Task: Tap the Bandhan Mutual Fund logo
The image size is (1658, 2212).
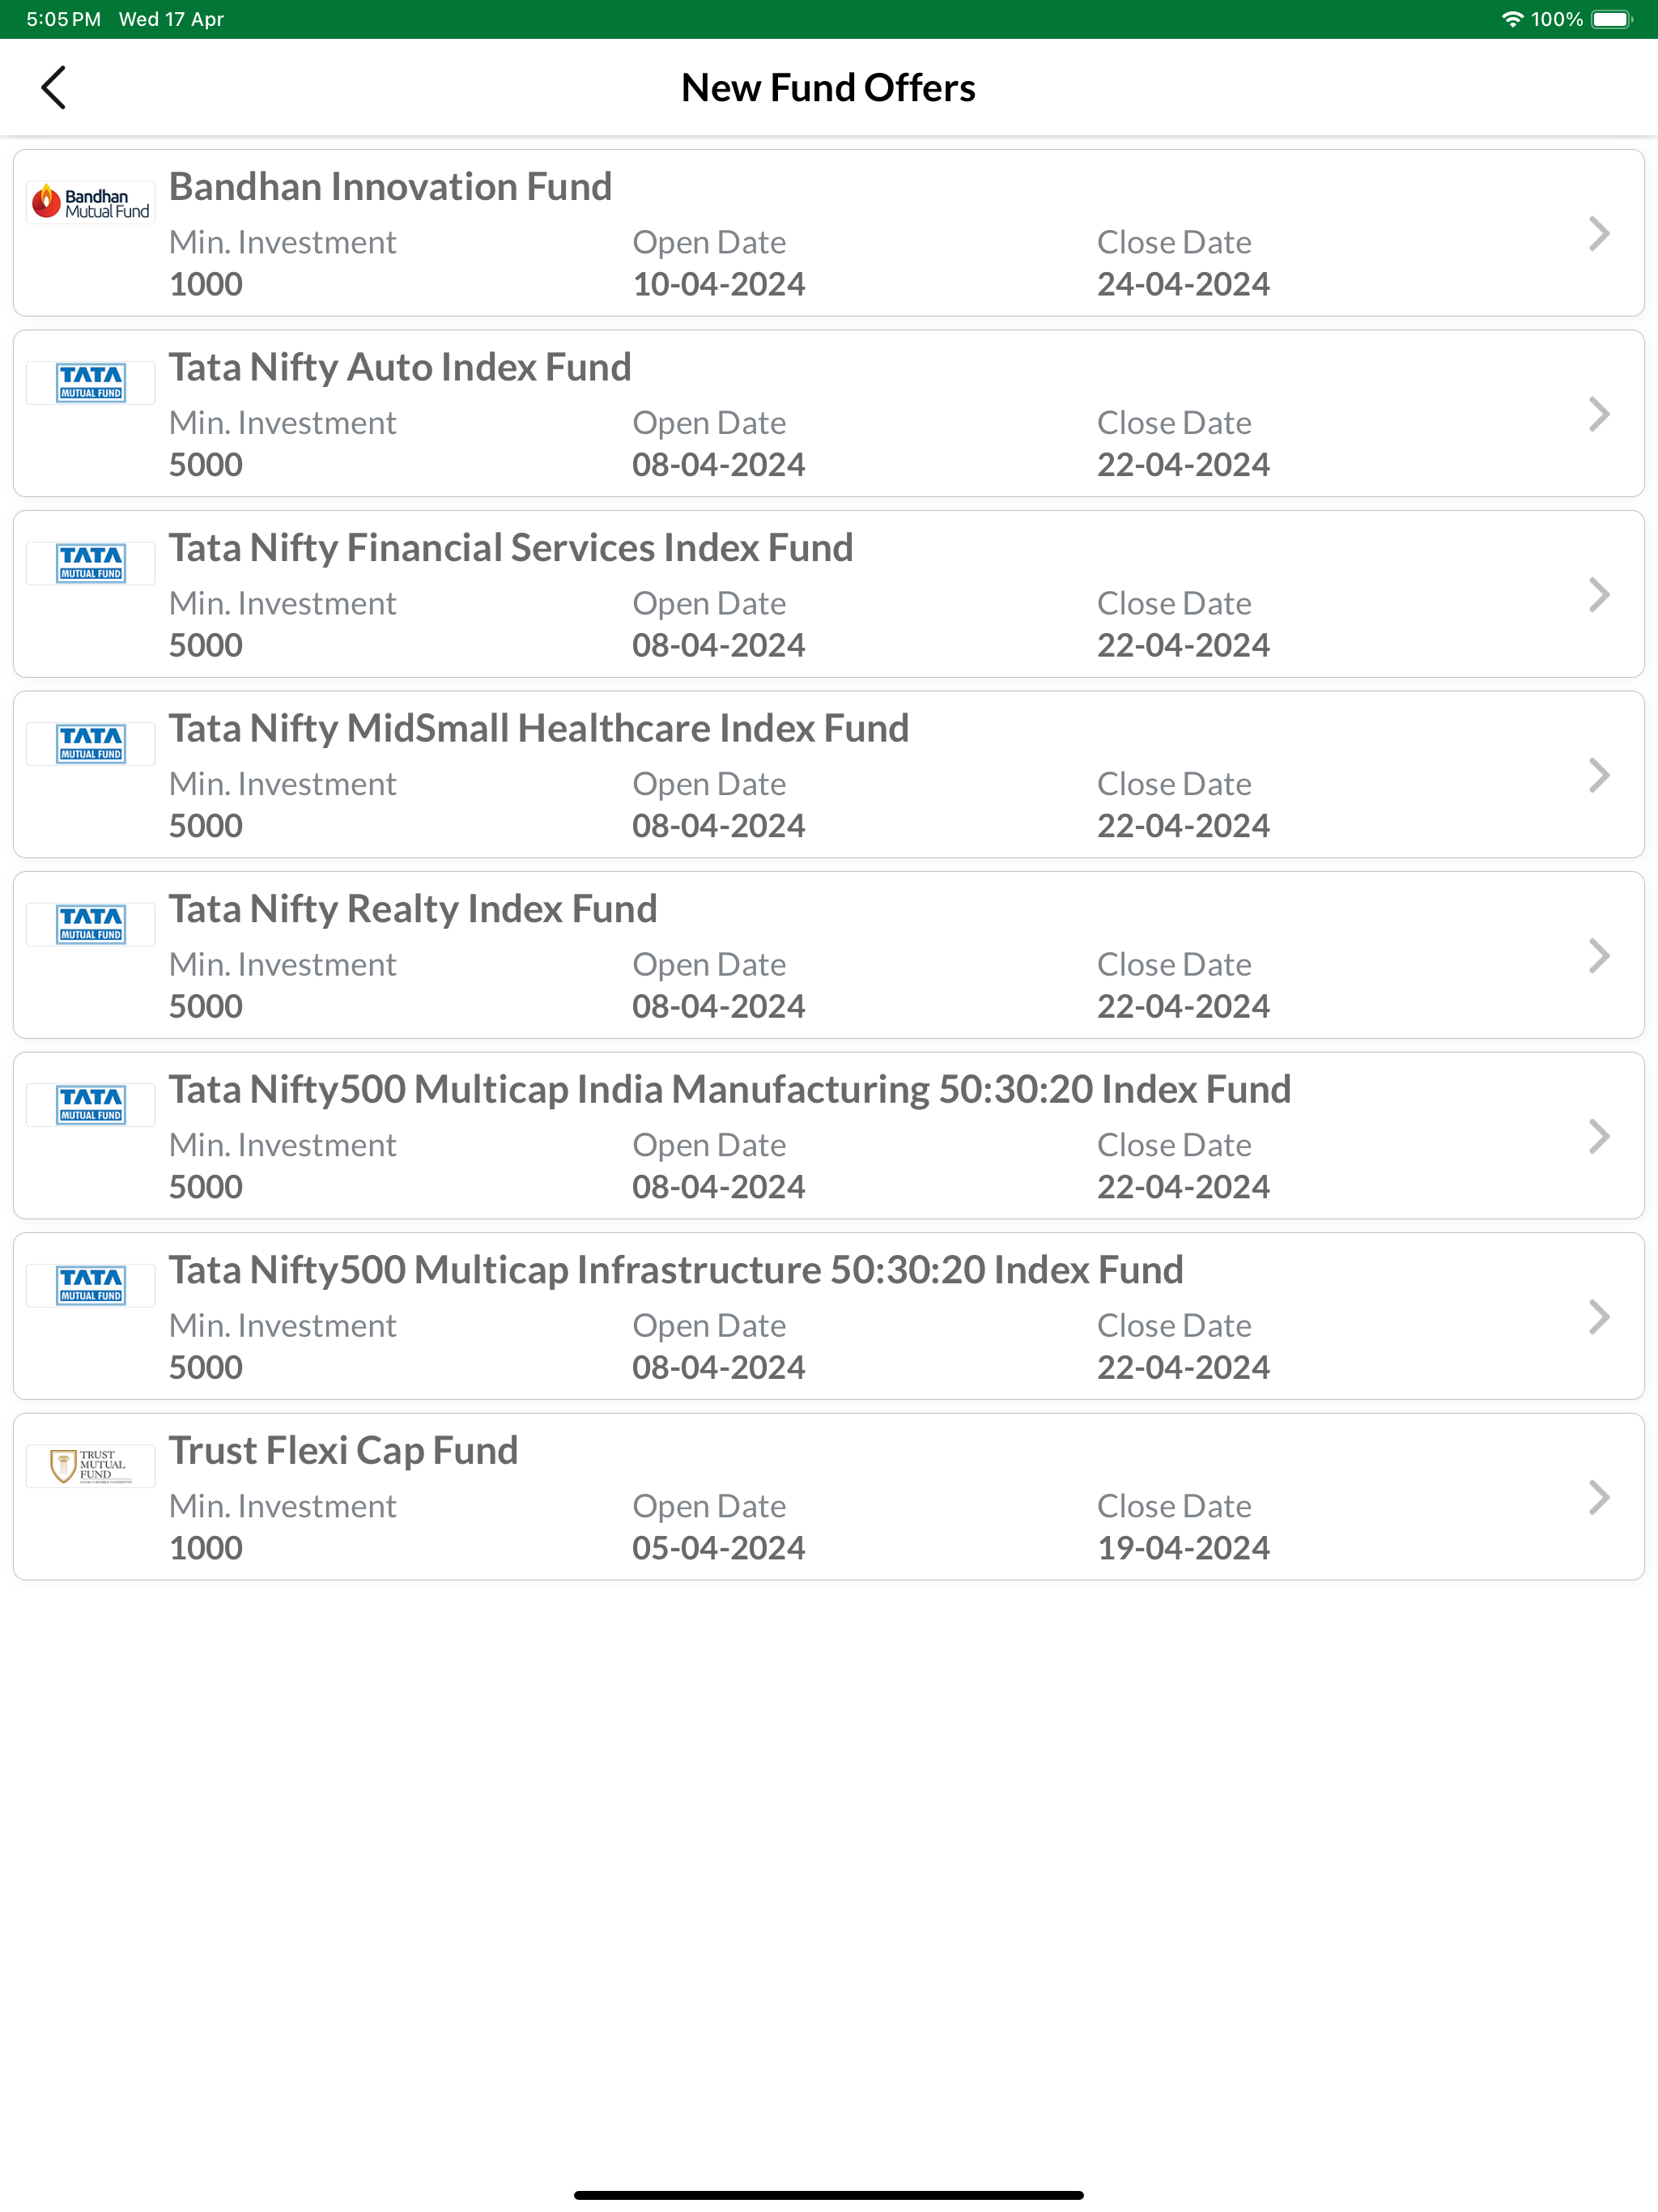Action: [91, 203]
